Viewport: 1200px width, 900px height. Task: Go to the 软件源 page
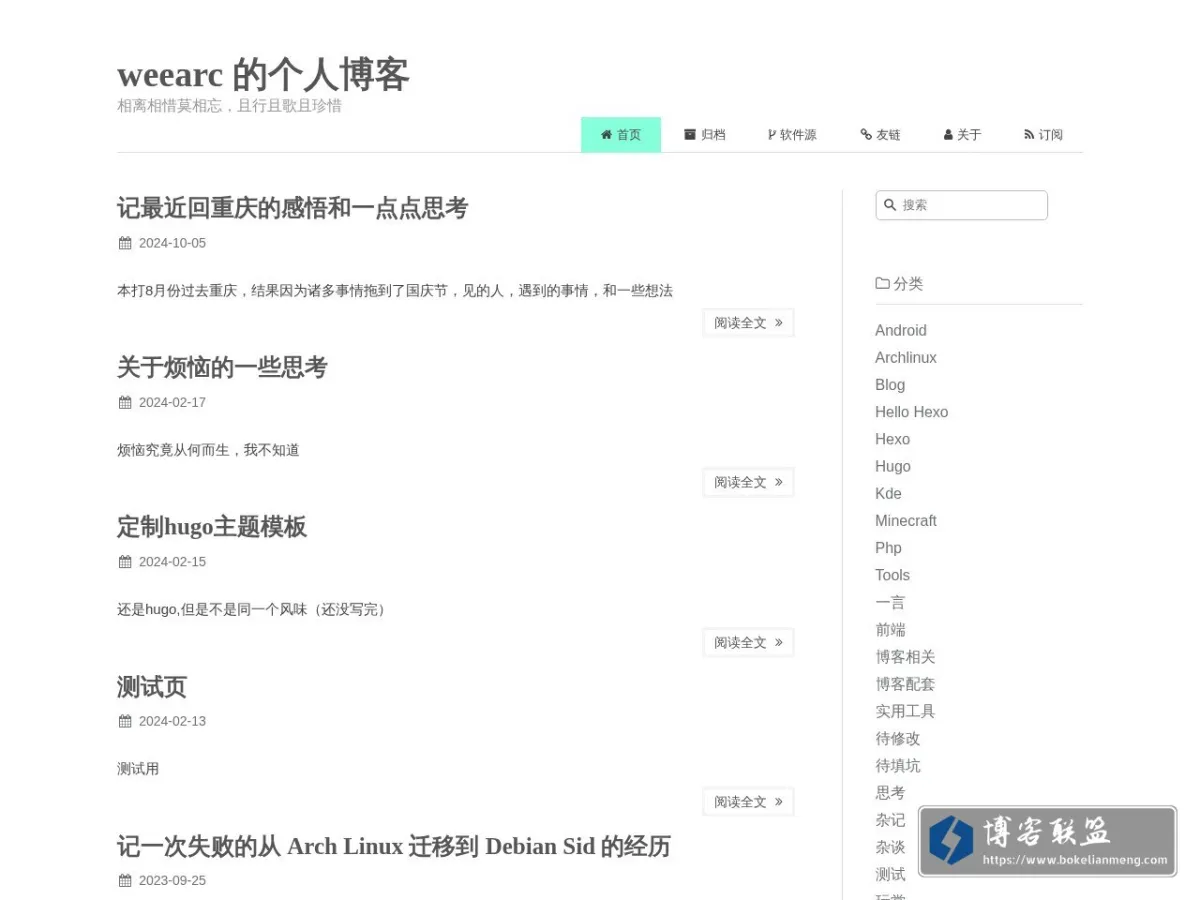(x=792, y=135)
